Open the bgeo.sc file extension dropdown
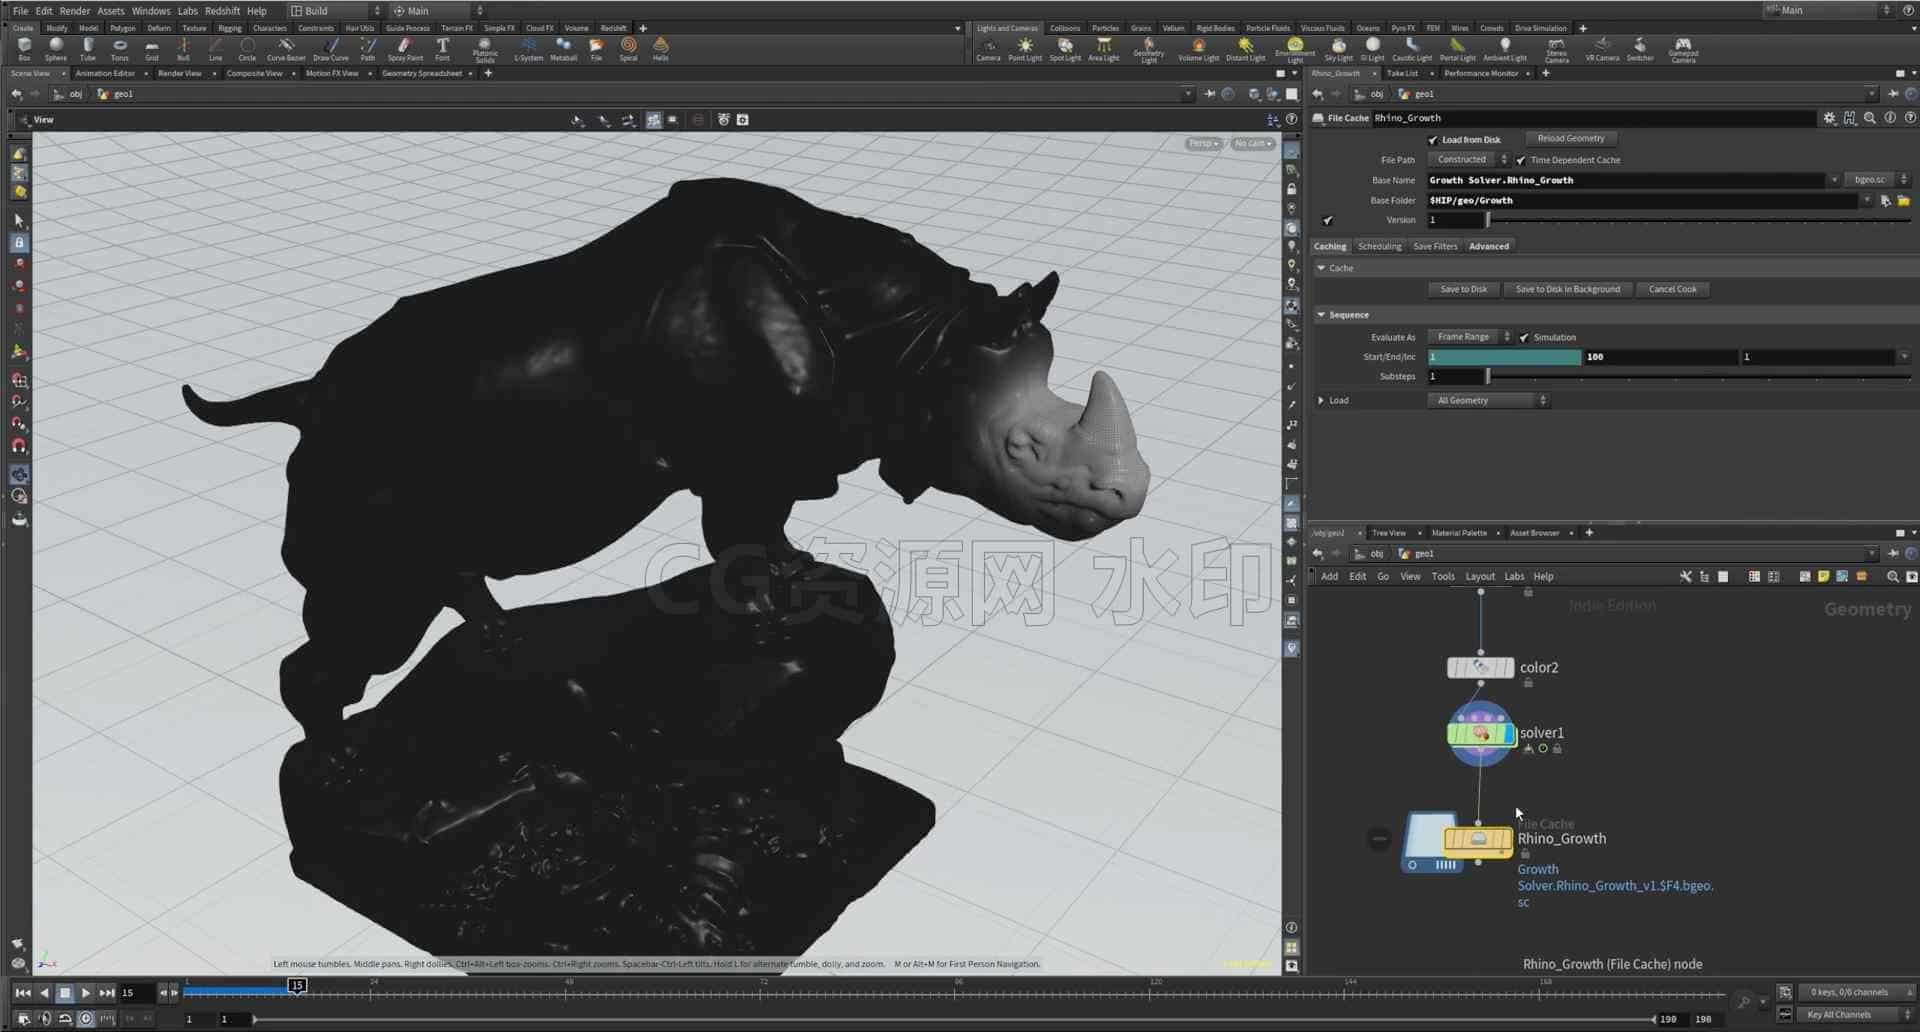This screenshot has width=1920, height=1032. tap(1876, 180)
